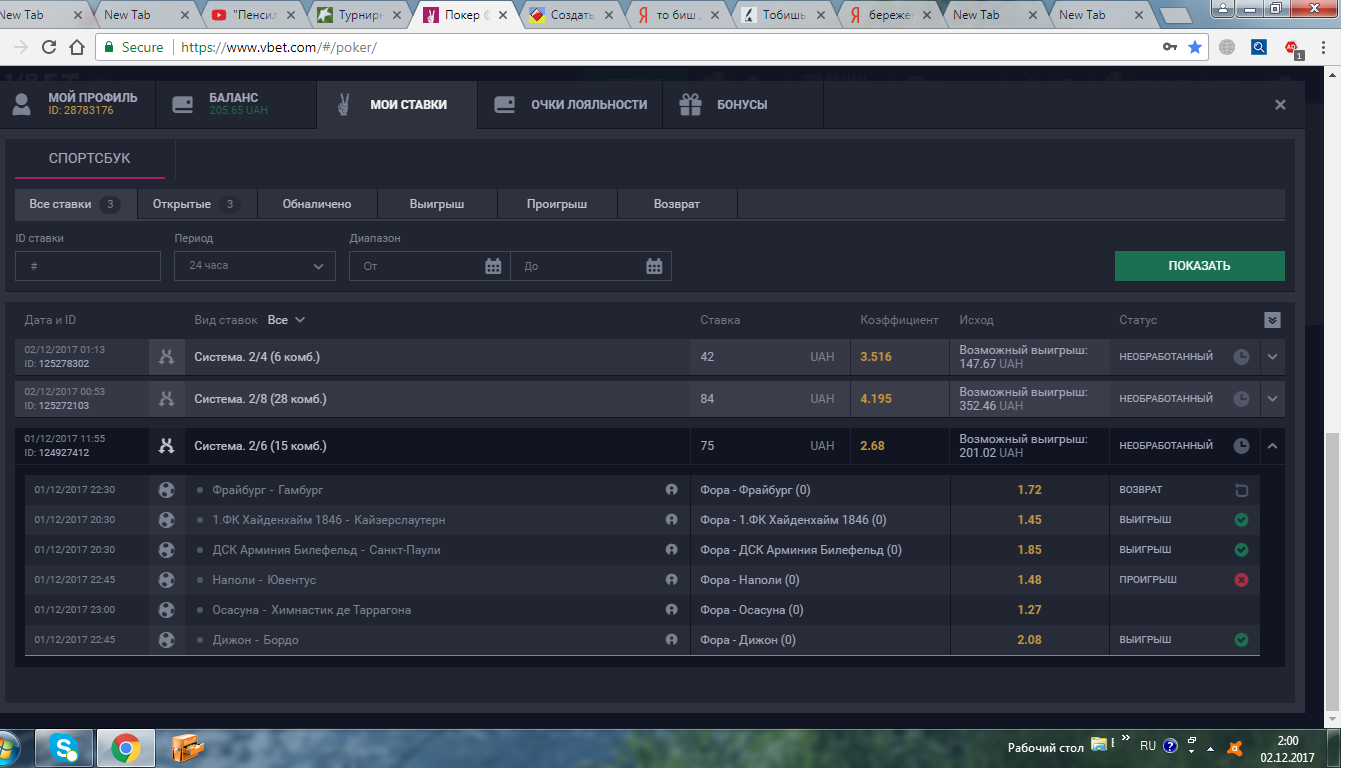Click the RU language indicator in tray
Viewport: 1366px width, 768px height.
pos(1148,746)
